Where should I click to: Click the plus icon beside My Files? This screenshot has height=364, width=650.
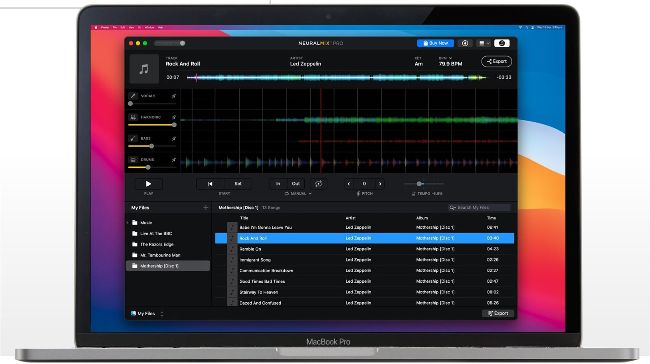pos(205,208)
